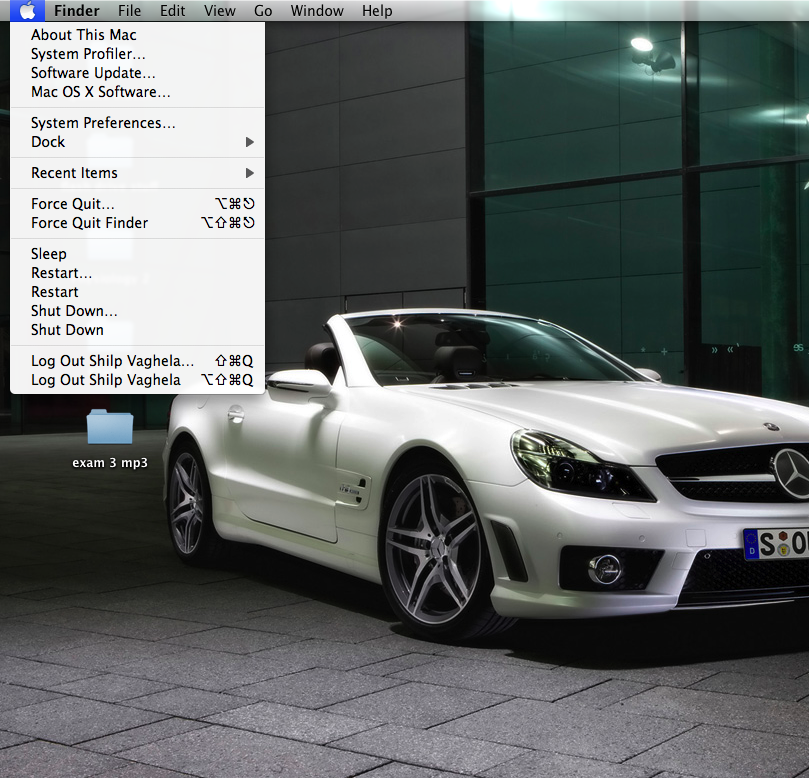
Task: Open System Preferences
Action: pyautogui.click(x=103, y=123)
